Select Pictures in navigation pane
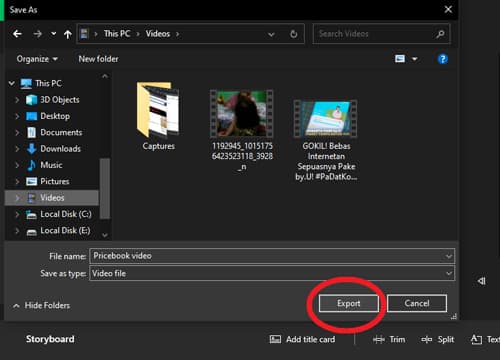Viewport: 500px width, 360px height. pos(55,181)
